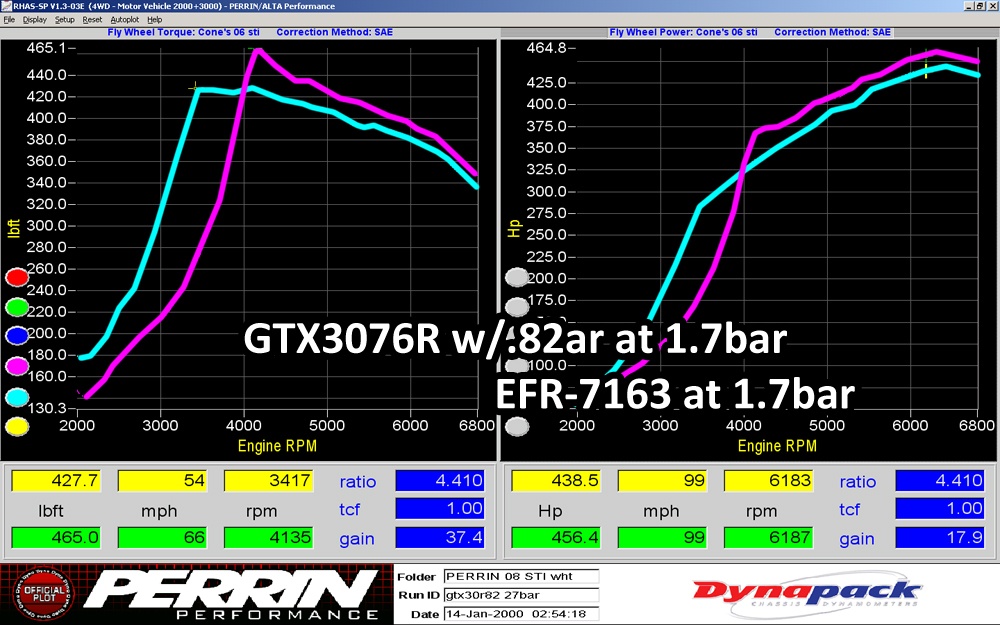Click the Date field 14-Jan-2000
Image resolution: width=1000 pixels, height=625 pixels.
(x=521, y=614)
